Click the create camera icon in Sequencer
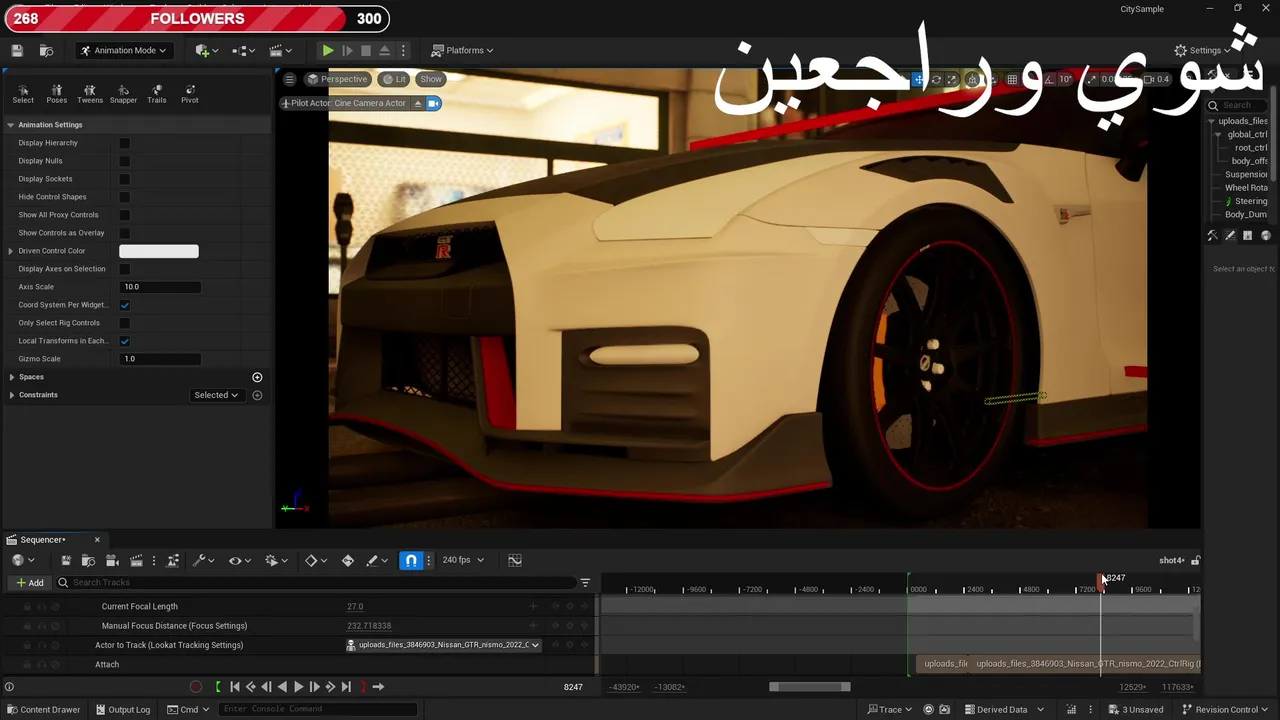Viewport: 1280px width, 720px height. pos(113,561)
